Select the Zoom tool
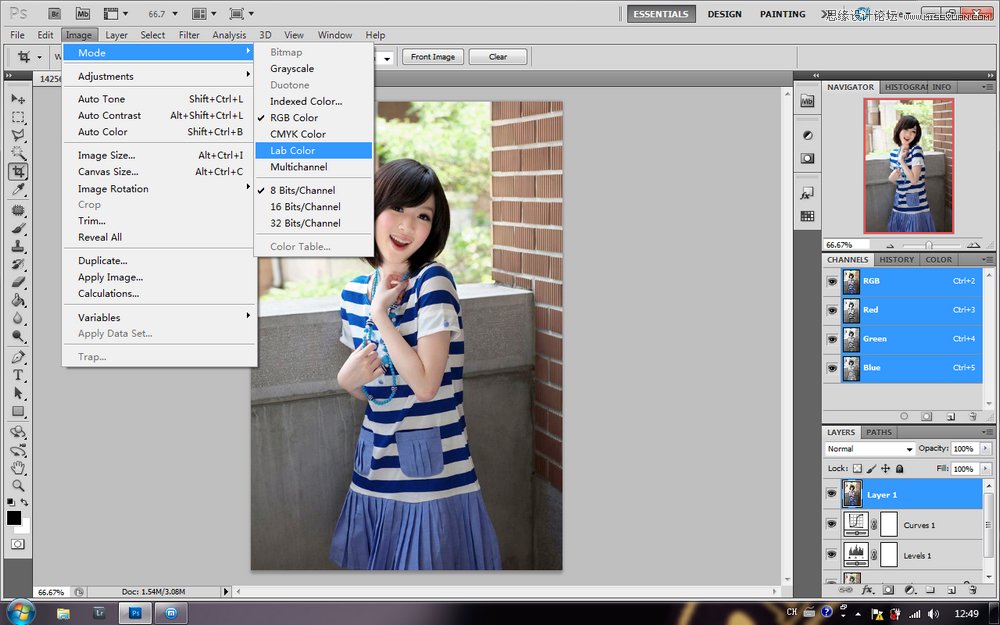 pos(17,485)
